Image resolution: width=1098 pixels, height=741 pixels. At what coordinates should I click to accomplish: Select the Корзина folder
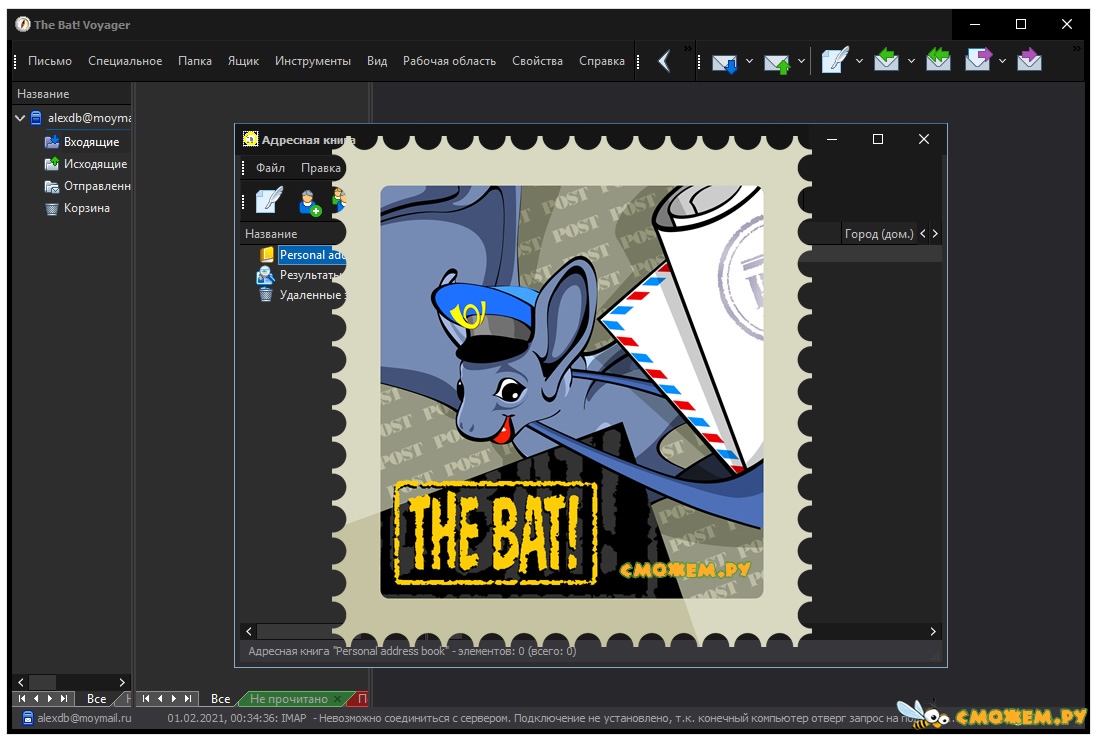[77, 207]
